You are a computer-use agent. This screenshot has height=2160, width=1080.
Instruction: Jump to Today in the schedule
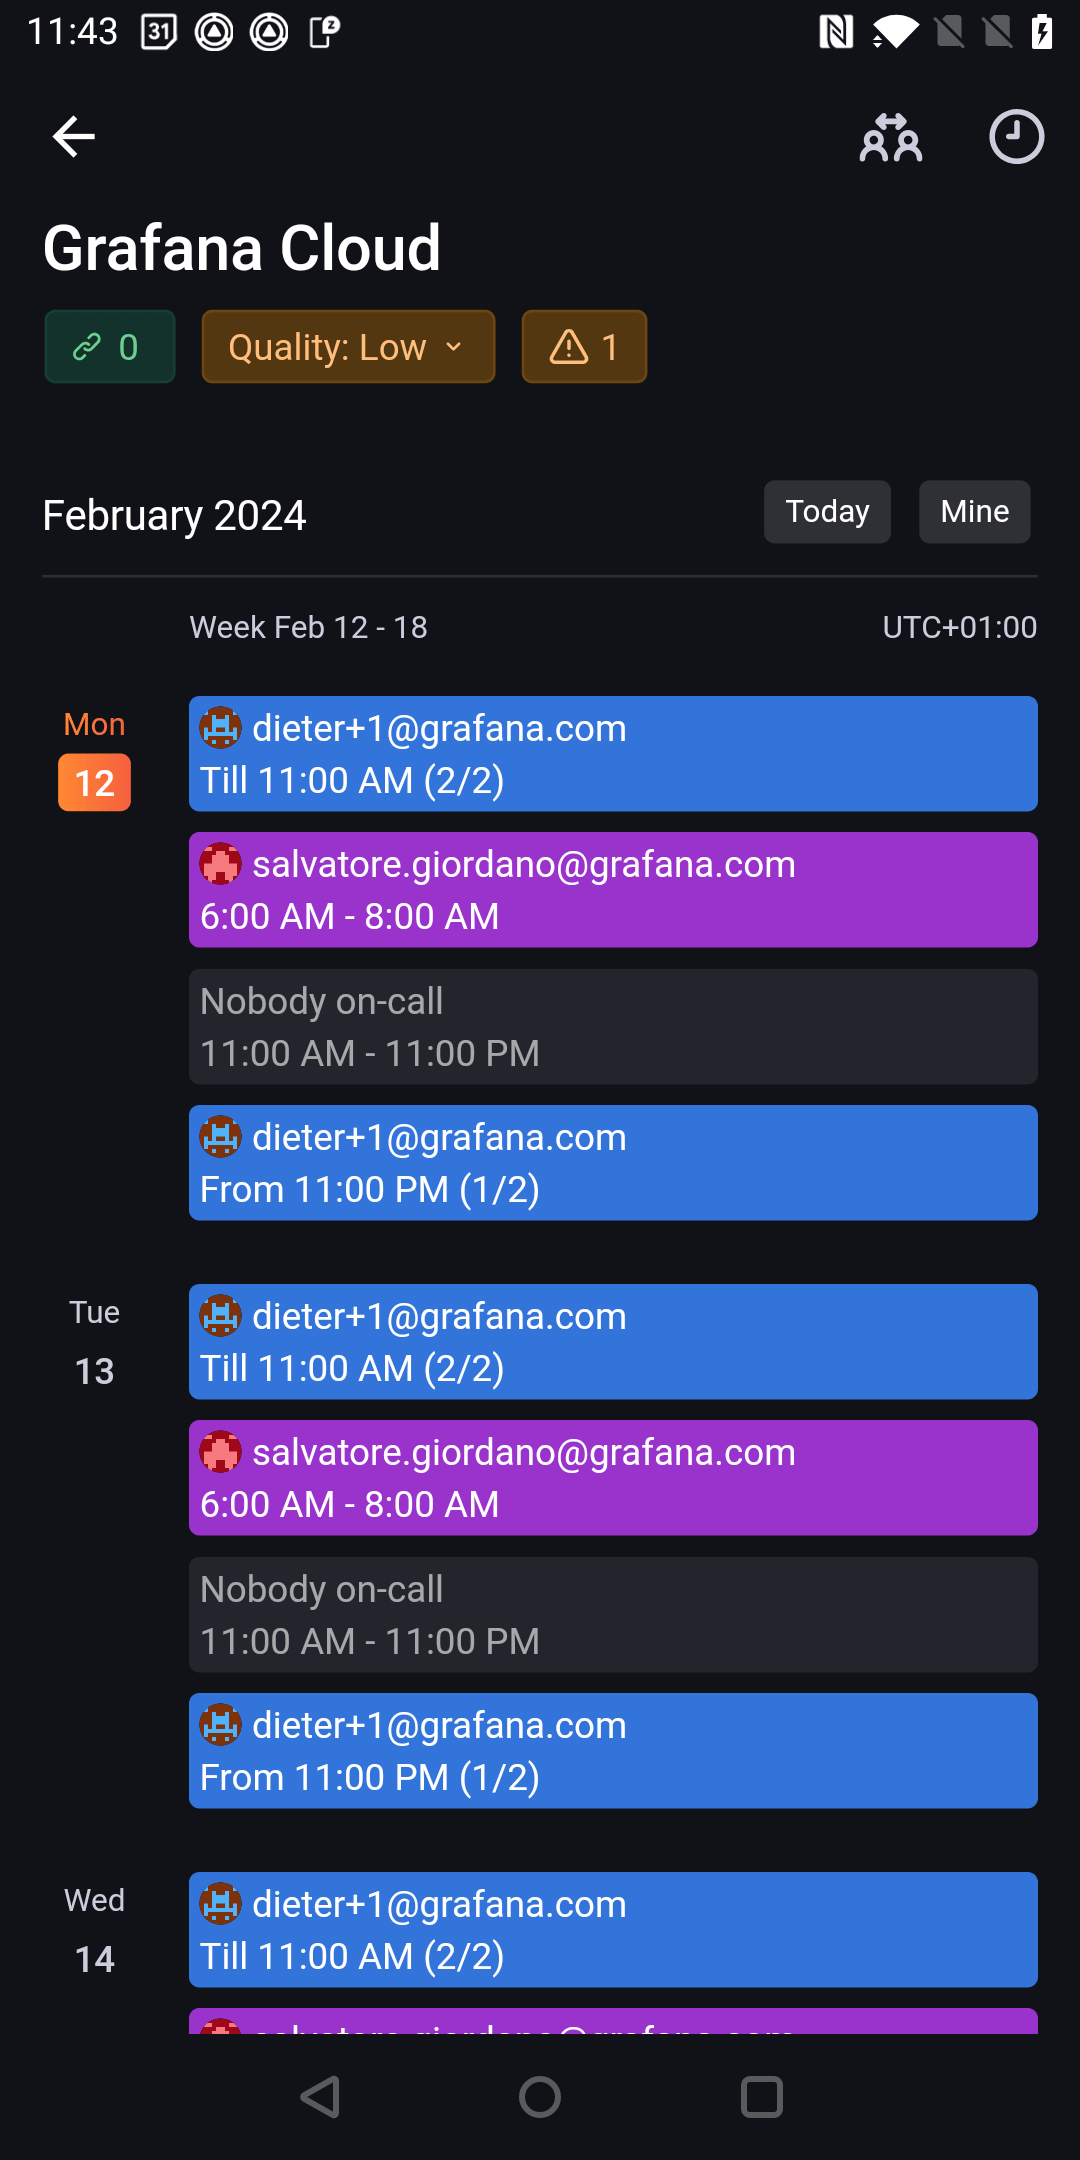pyautogui.click(x=827, y=512)
